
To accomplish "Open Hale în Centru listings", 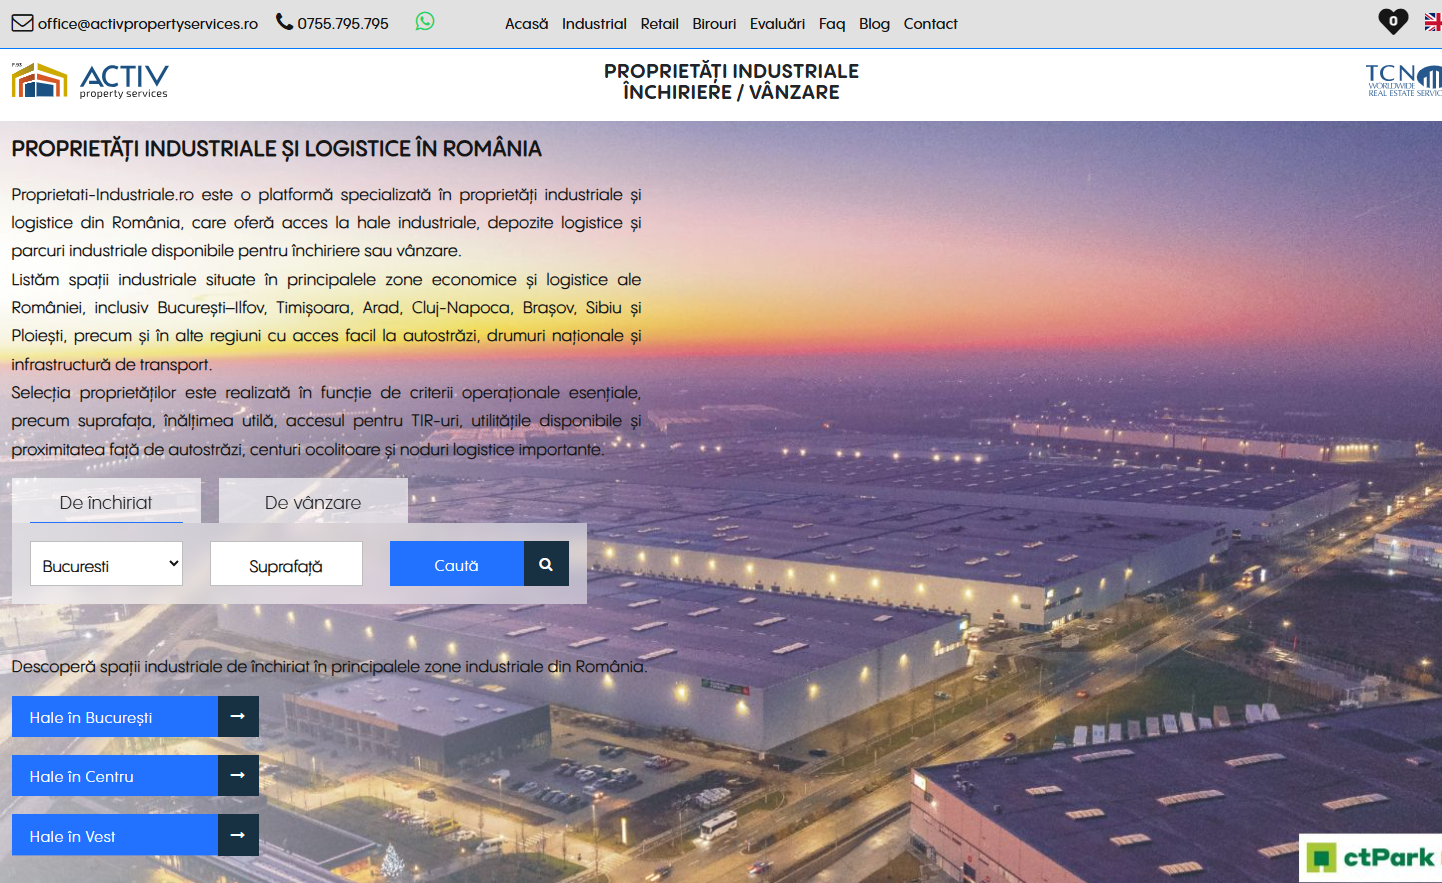I will 113,776.
